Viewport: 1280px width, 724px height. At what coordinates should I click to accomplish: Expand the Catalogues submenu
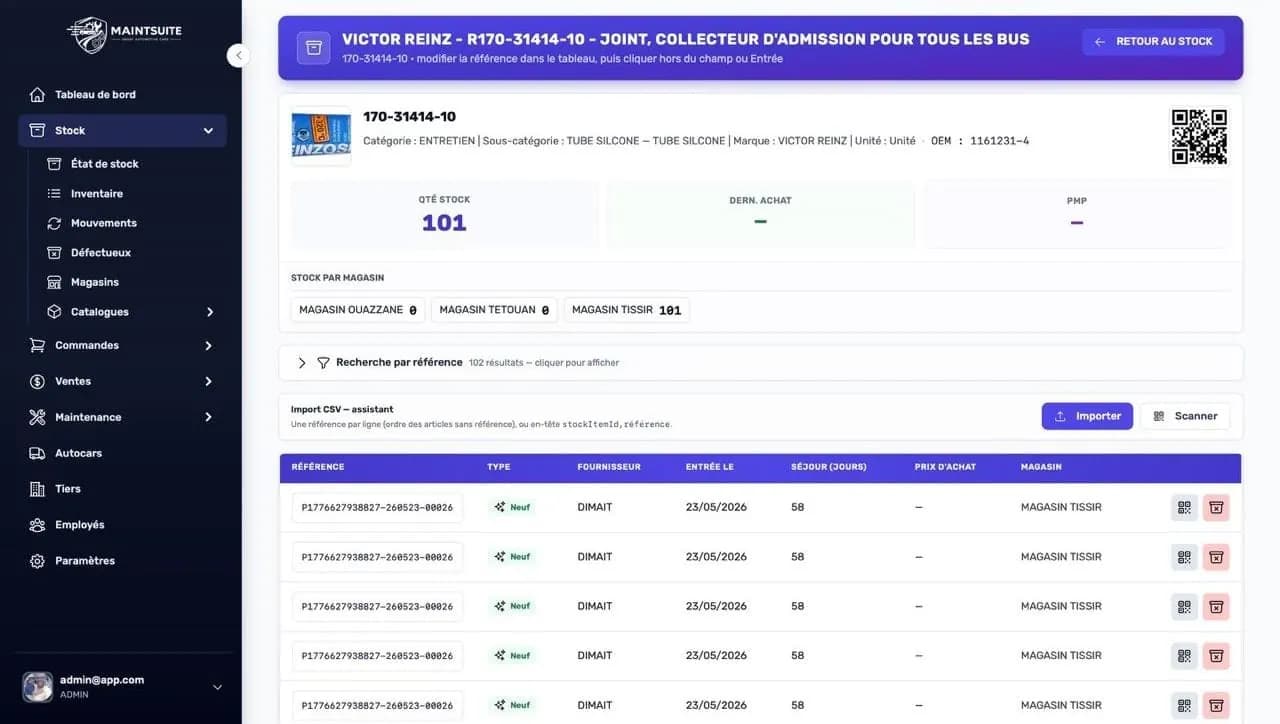[x=210, y=312]
